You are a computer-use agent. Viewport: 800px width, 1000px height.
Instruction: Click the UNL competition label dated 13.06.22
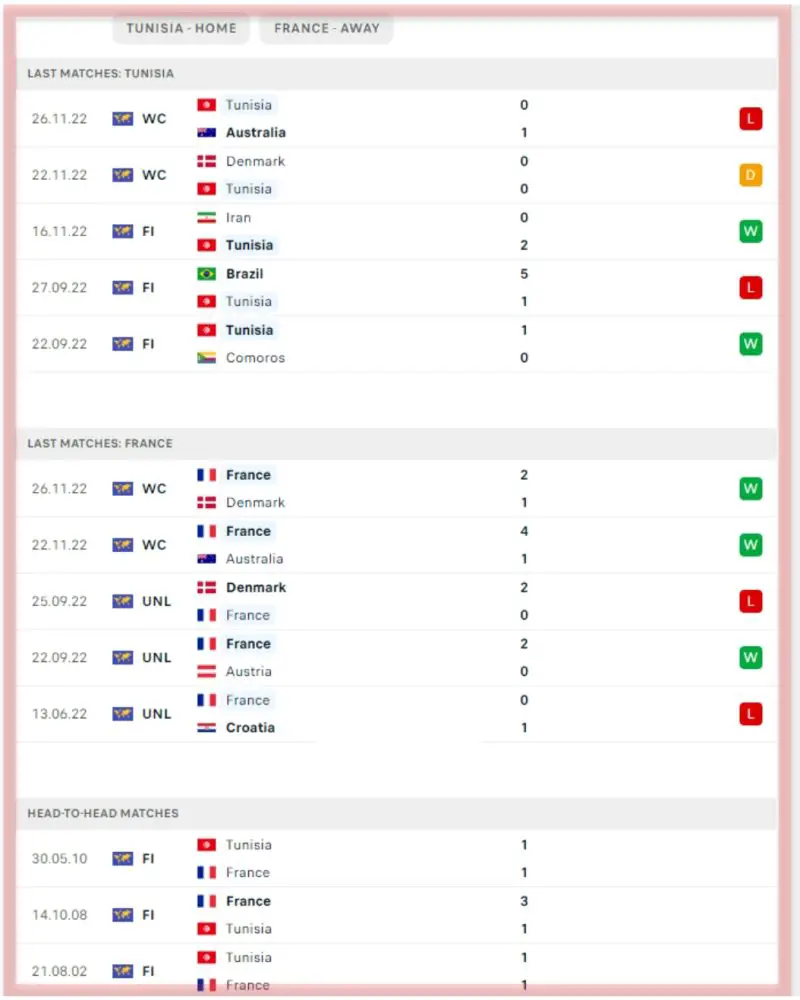[156, 714]
